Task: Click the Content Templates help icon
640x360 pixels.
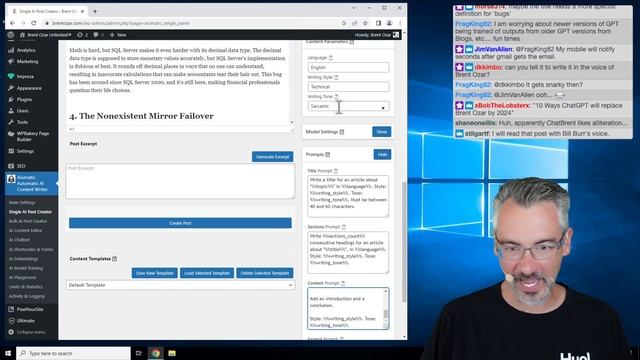Action: [x=115, y=259]
